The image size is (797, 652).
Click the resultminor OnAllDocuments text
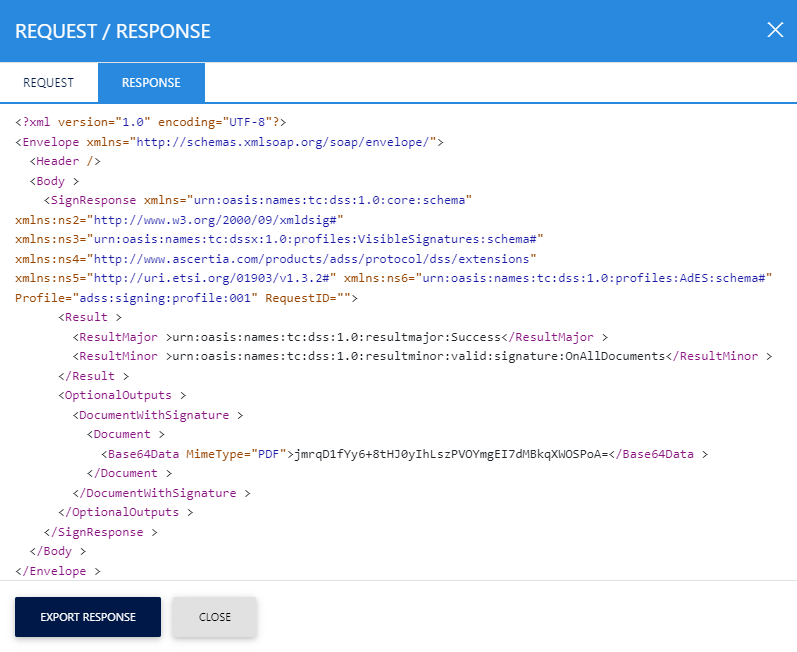(x=417, y=356)
